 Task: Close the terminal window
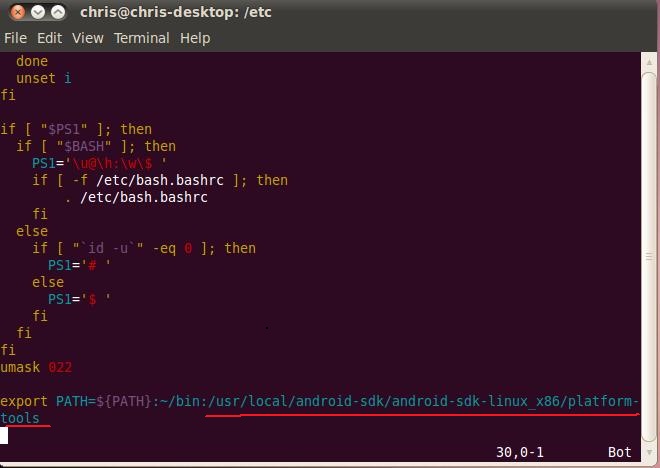point(18,12)
